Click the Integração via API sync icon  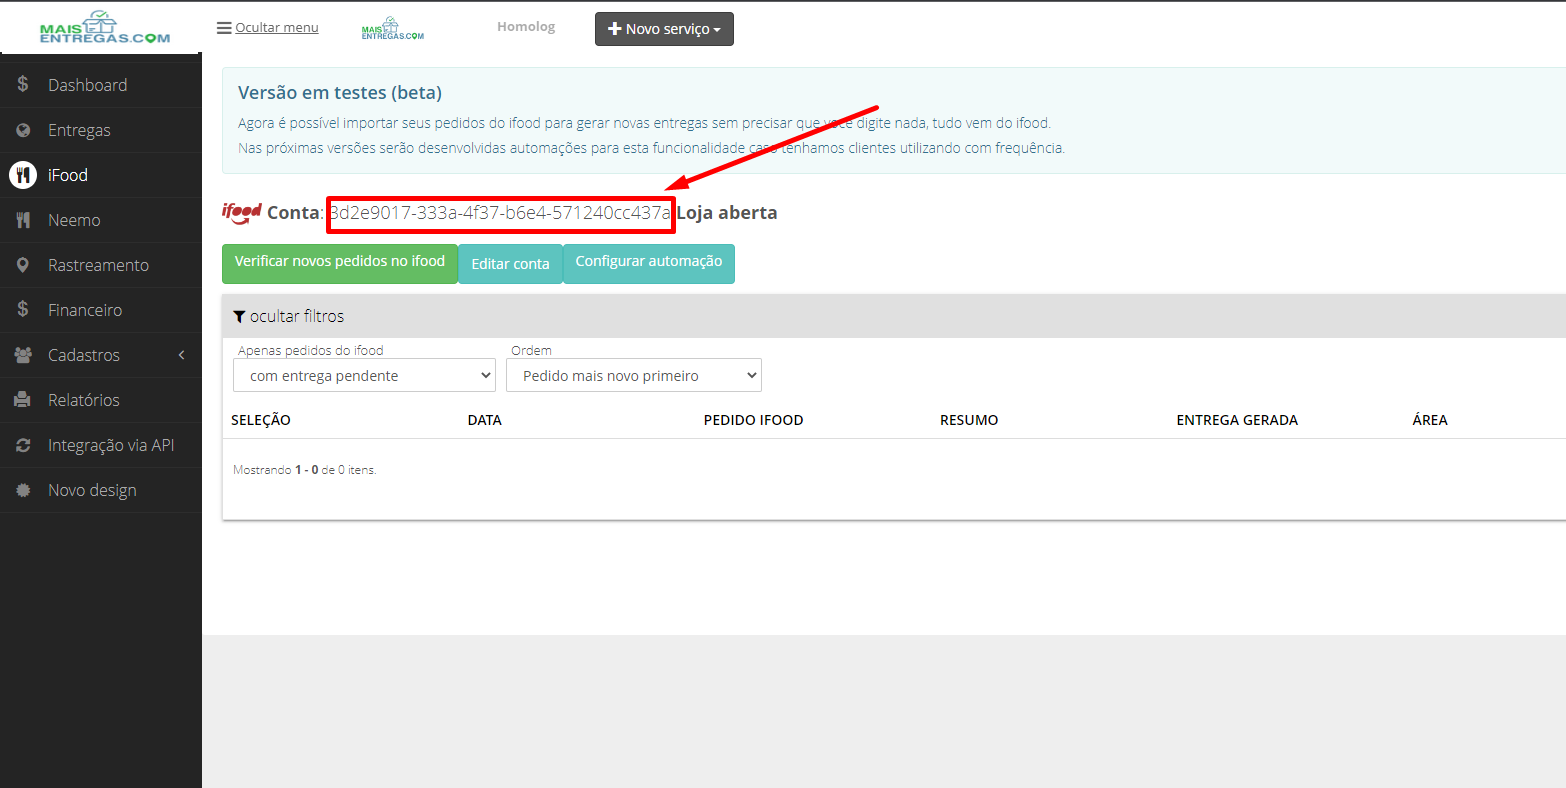click(23, 445)
